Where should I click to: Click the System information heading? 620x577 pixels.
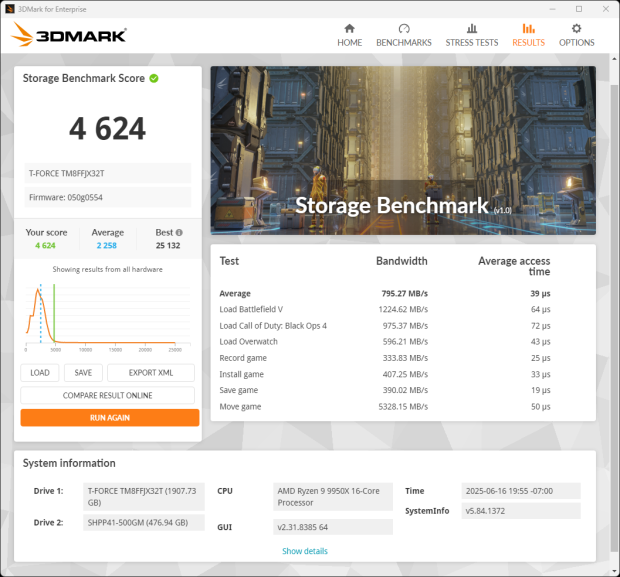point(69,463)
